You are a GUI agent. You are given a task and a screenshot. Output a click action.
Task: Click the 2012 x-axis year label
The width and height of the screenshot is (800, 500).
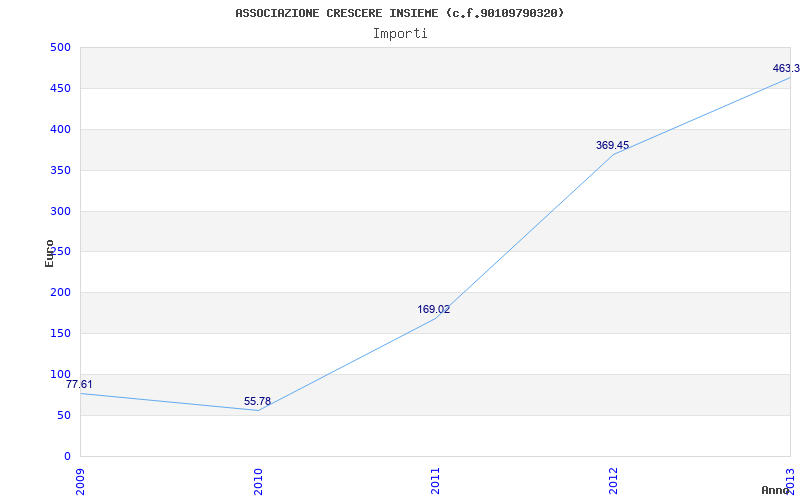coord(613,482)
